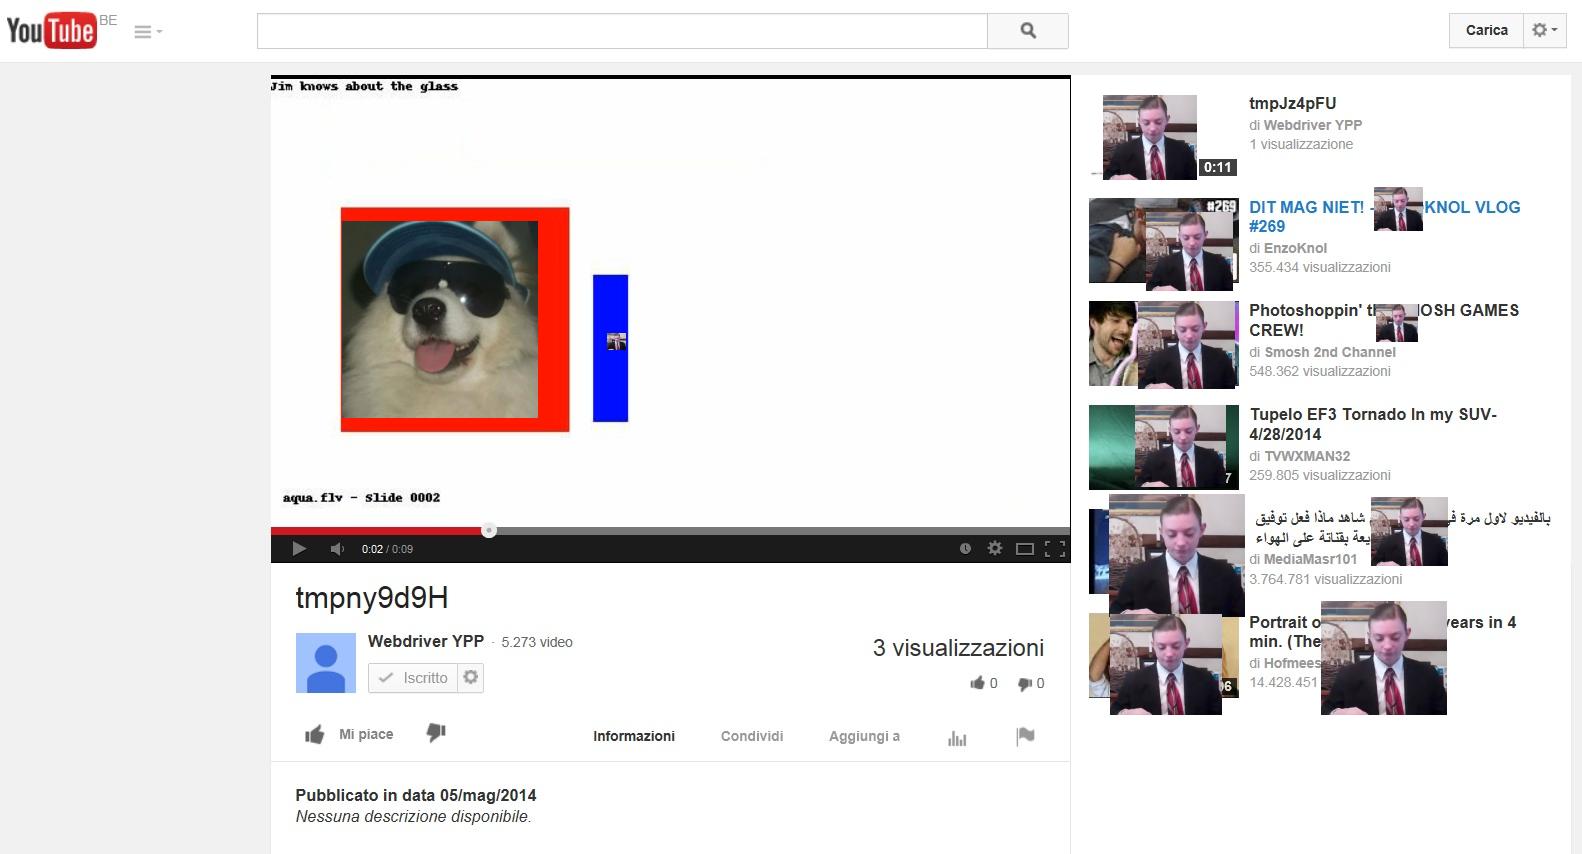Toggle theater mode in player

[1025, 548]
